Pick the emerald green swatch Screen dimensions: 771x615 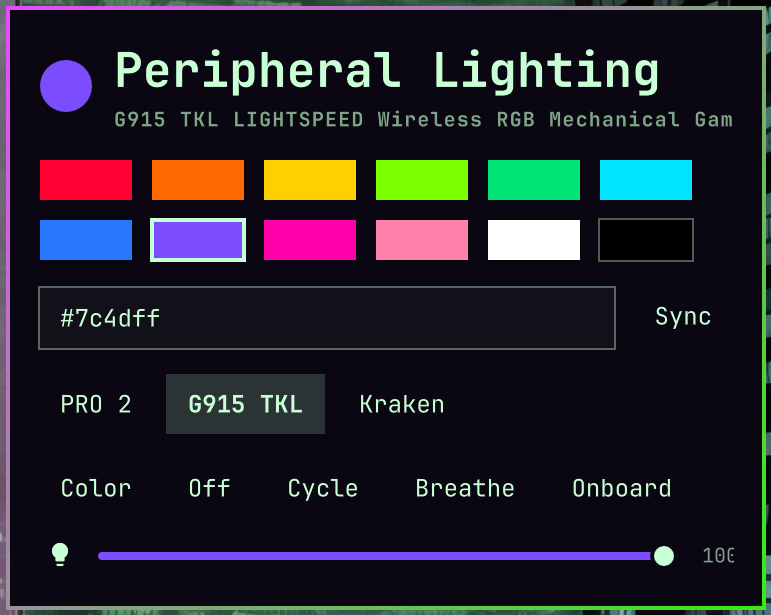(x=534, y=180)
